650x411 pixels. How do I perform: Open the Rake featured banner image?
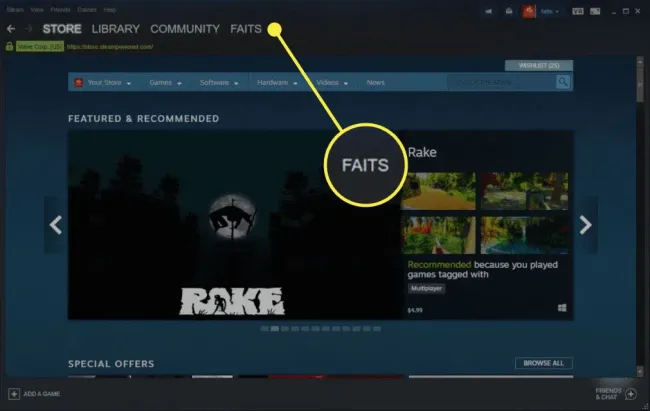[x=234, y=225]
